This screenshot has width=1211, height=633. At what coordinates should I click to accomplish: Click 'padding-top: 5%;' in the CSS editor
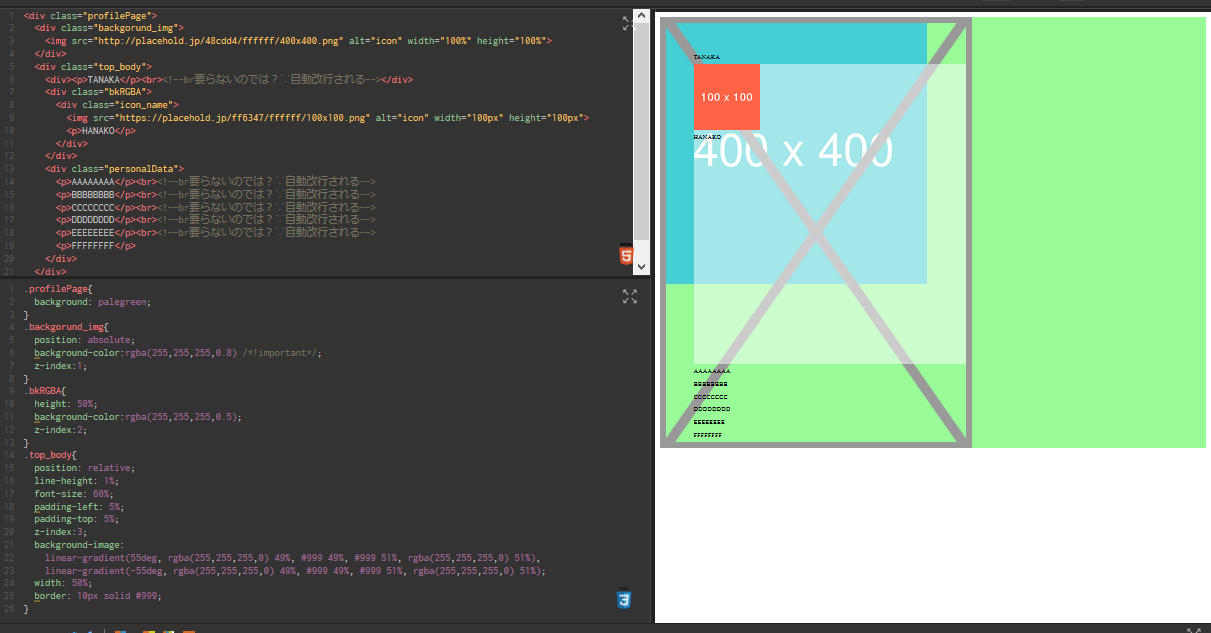pyautogui.click(x=76, y=519)
